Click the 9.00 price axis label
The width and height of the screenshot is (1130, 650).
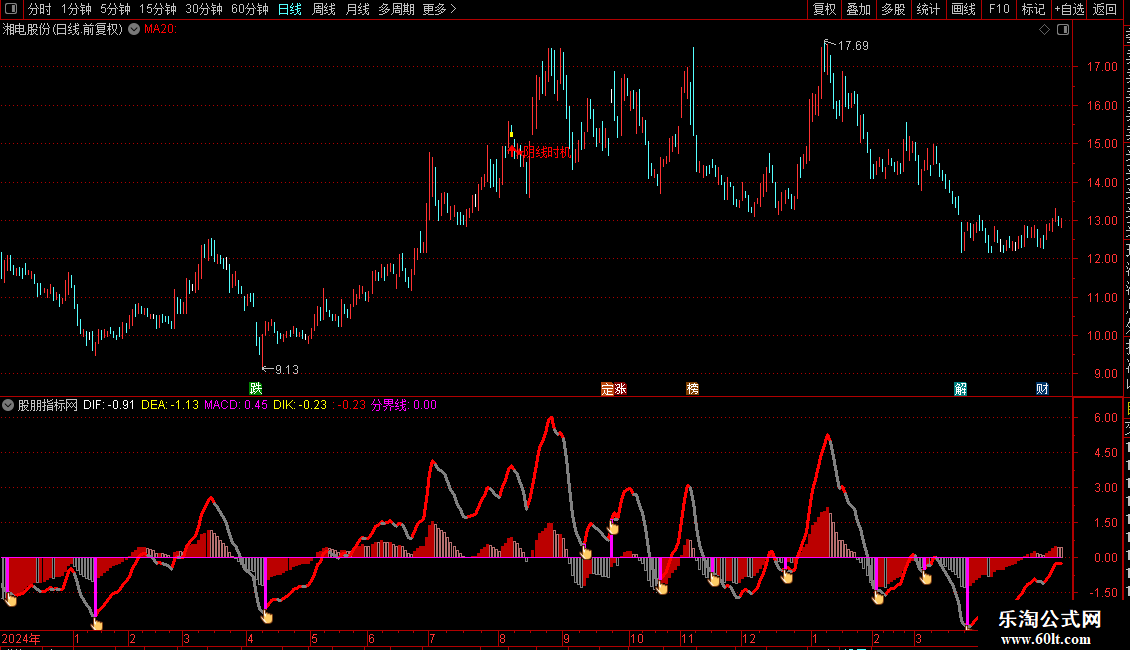tap(1105, 374)
